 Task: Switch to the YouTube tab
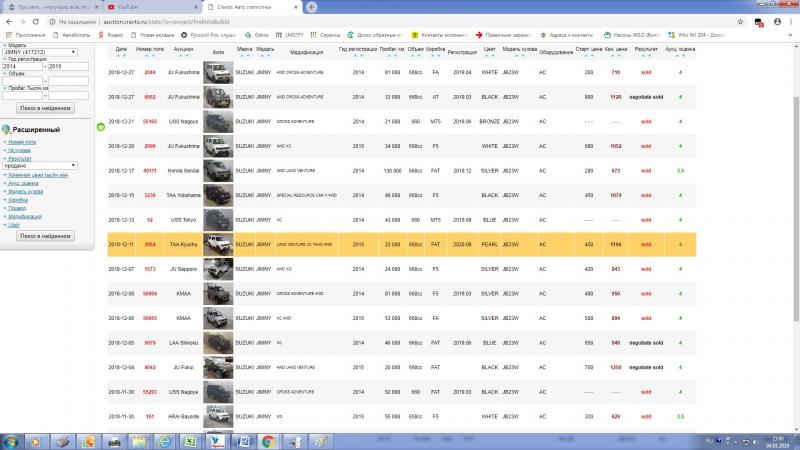click(152, 8)
